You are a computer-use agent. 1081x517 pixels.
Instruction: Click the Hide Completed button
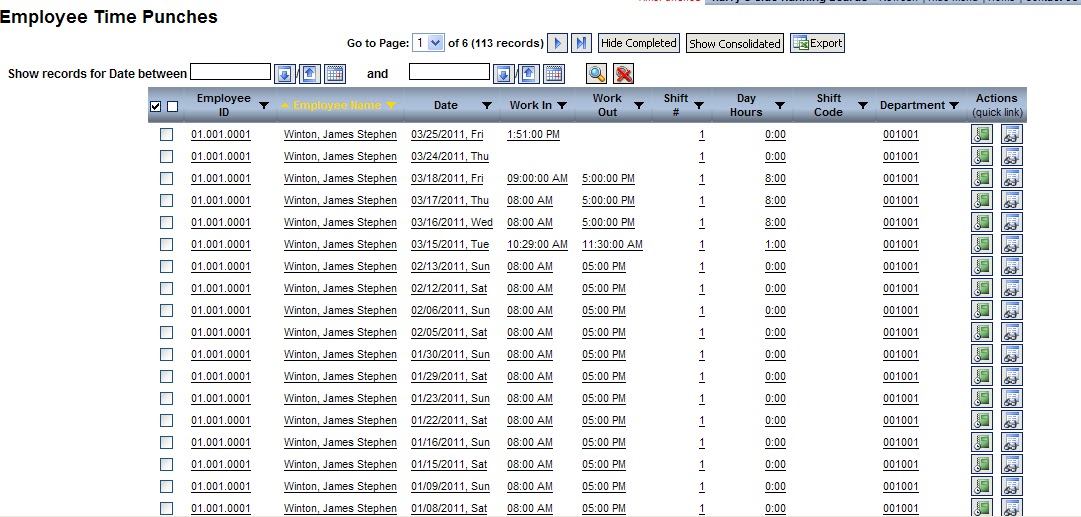click(638, 43)
